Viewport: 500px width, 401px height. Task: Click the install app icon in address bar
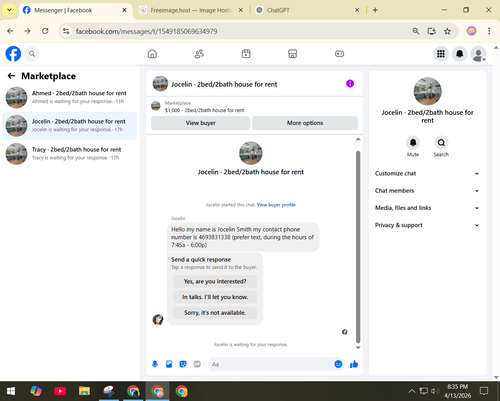432,31
